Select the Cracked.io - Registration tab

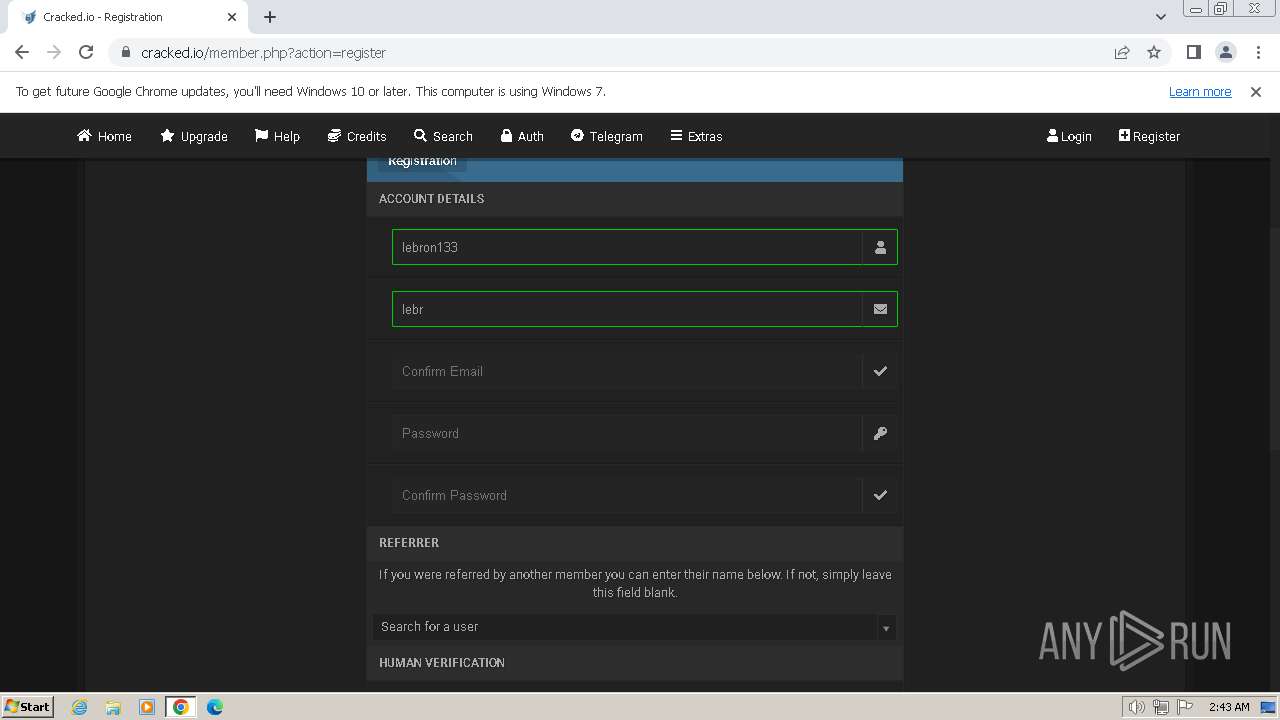pos(130,17)
